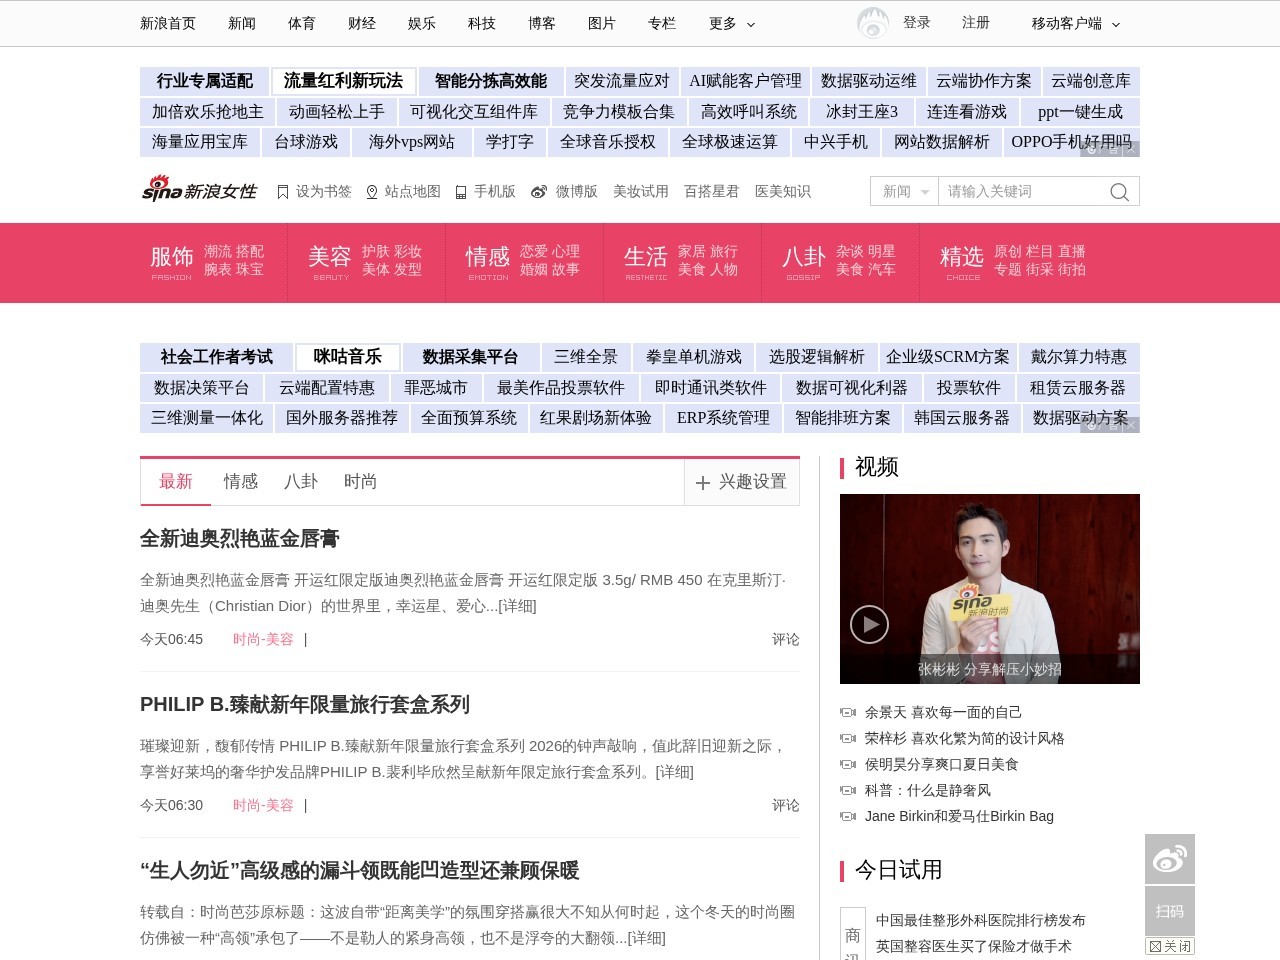Image resolution: width=1280 pixels, height=960 pixels.
Task: Open the 新闻 search category dropdown
Action: click(903, 191)
